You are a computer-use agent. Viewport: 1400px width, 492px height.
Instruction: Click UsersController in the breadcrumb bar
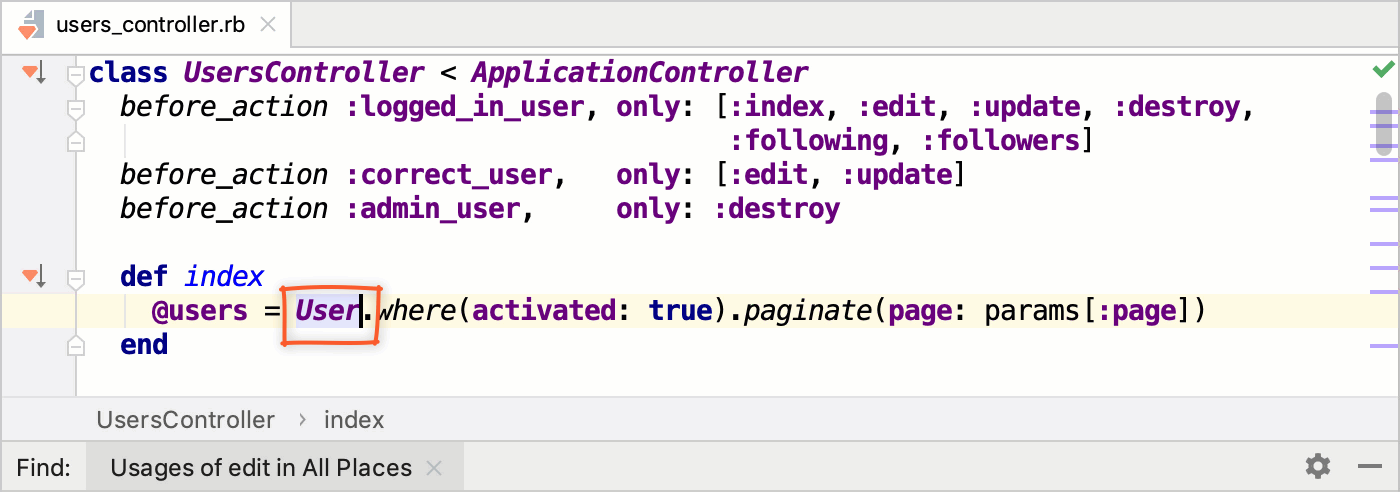185,420
